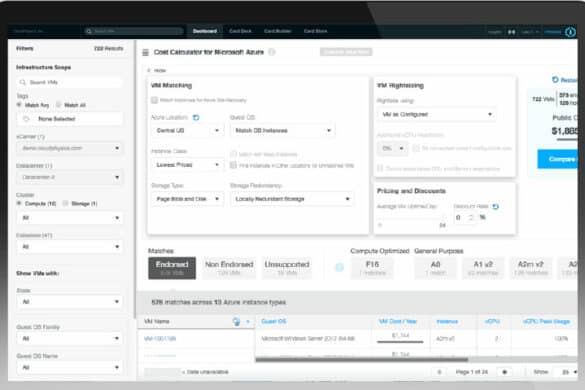Open the vCPU headroom 0% dropdown
Viewport: 585px width, 390px height.
(x=392, y=149)
